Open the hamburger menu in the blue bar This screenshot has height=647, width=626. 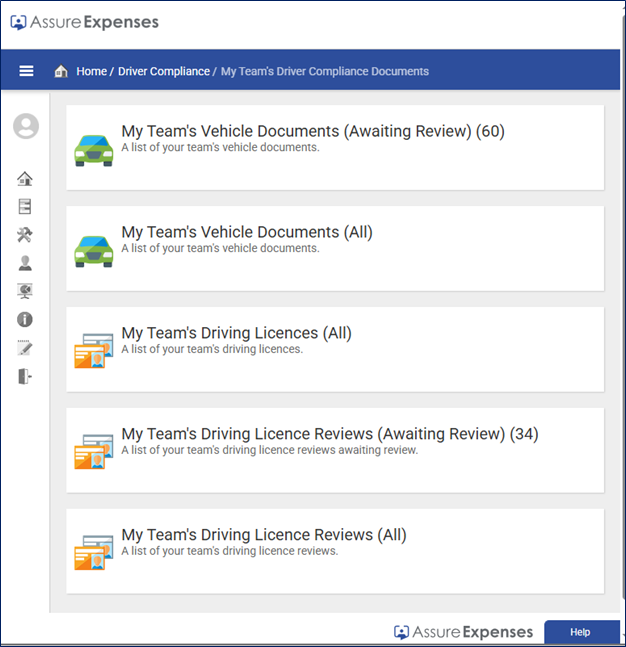[26, 71]
